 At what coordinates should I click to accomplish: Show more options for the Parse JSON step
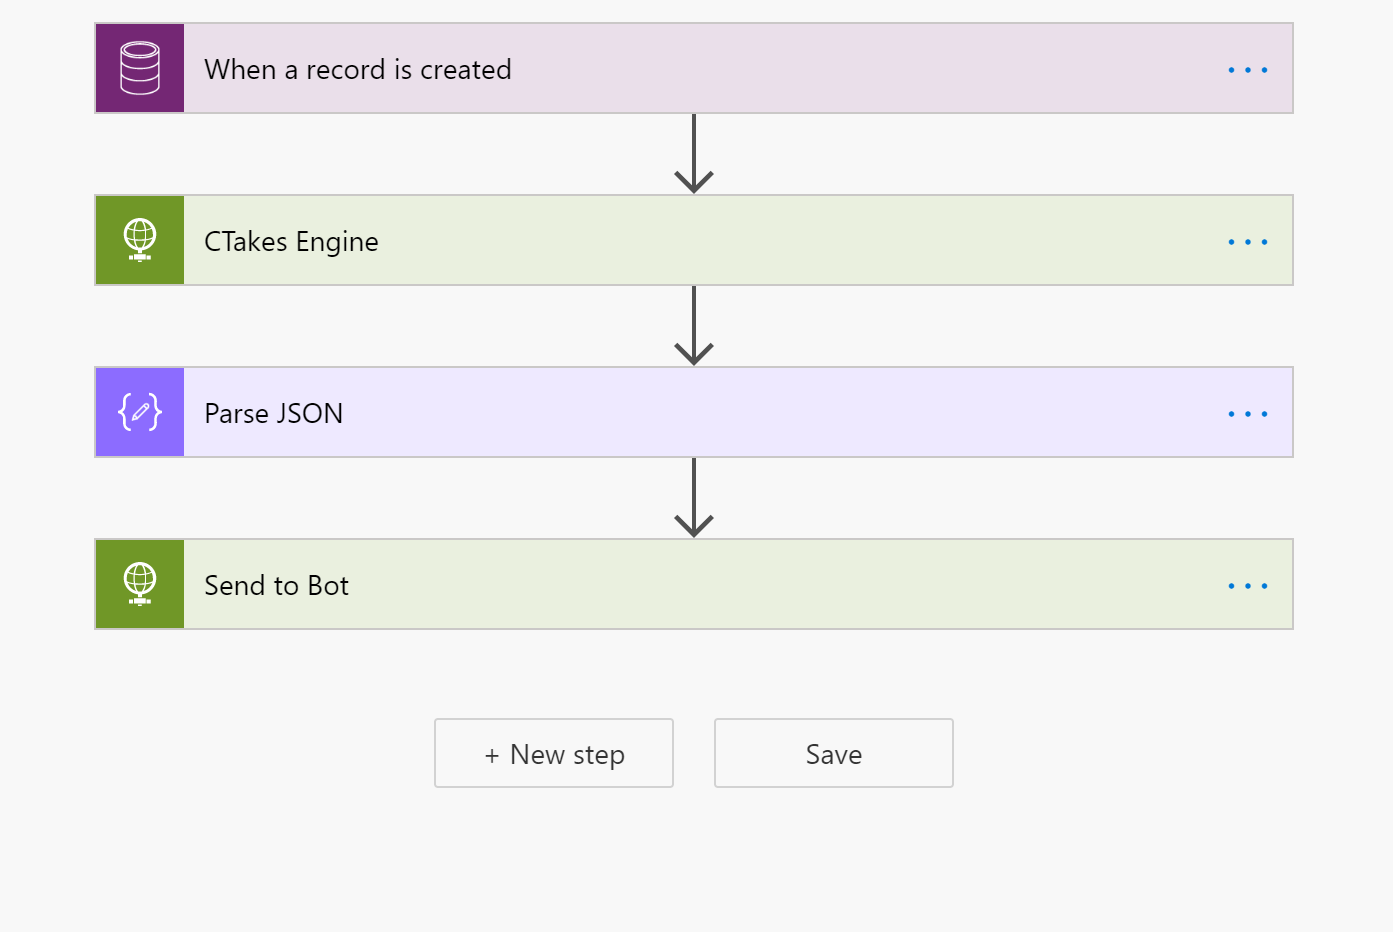(x=1247, y=414)
